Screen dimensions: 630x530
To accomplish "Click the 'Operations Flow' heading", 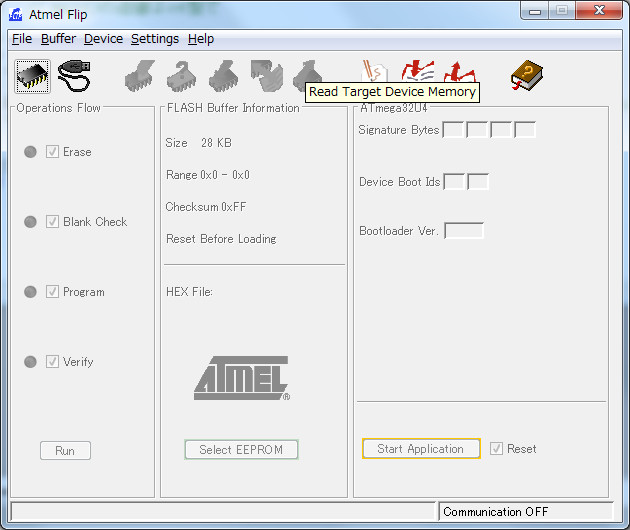I will (x=58, y=108).
